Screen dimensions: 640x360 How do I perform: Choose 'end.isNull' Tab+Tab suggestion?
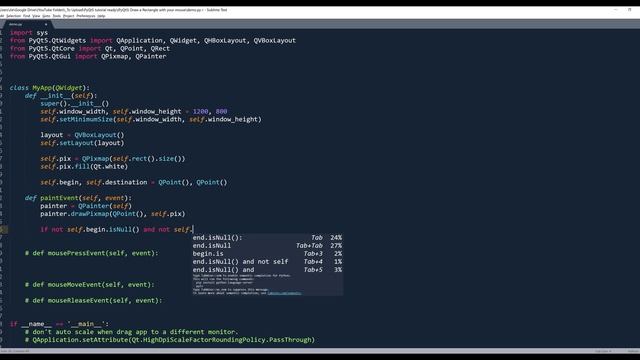pos(267,246)
